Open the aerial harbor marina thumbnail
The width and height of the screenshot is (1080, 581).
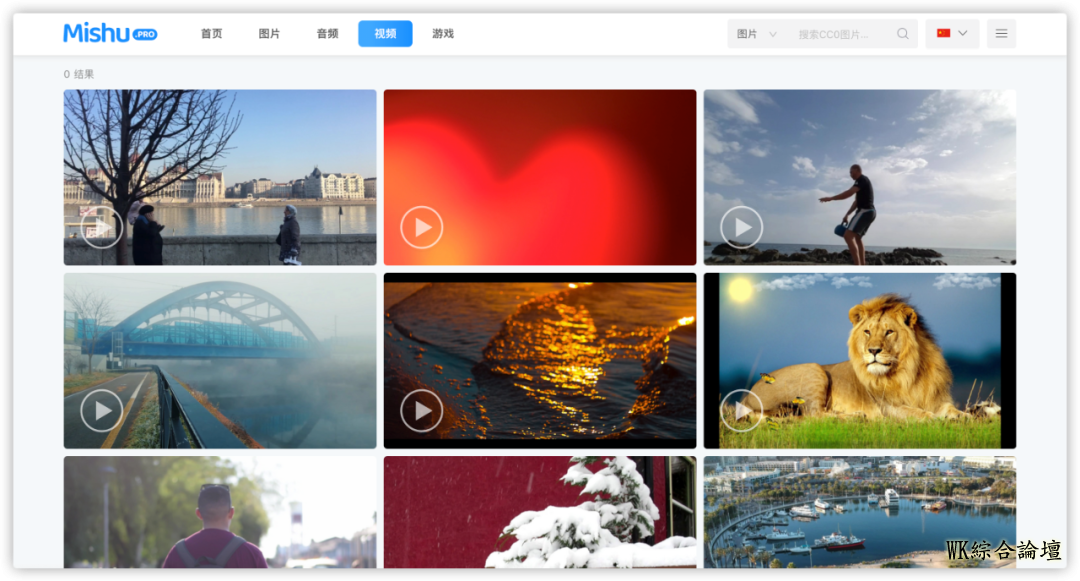[x=860, y=512]
